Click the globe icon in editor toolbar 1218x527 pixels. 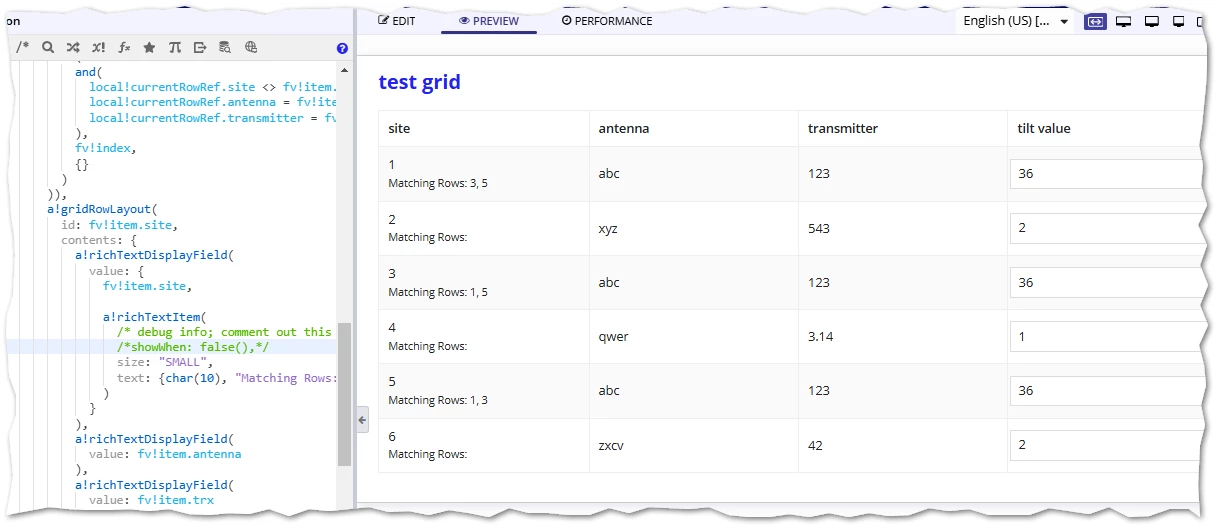click(251, 47)
